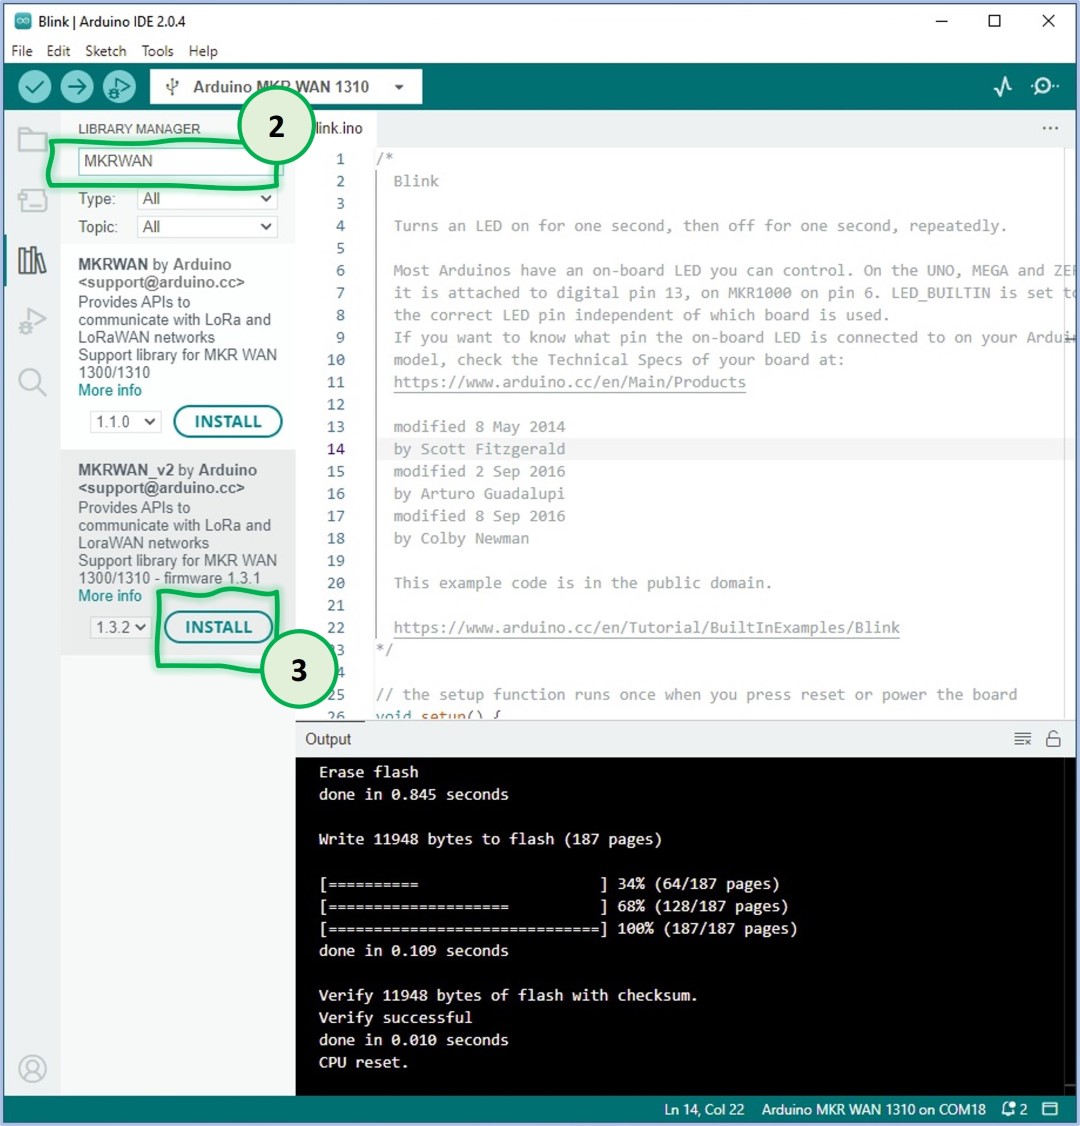Click the Ln 14, Col 22 status entry
This screenshot has height=1126, width=1080.
704,1109
